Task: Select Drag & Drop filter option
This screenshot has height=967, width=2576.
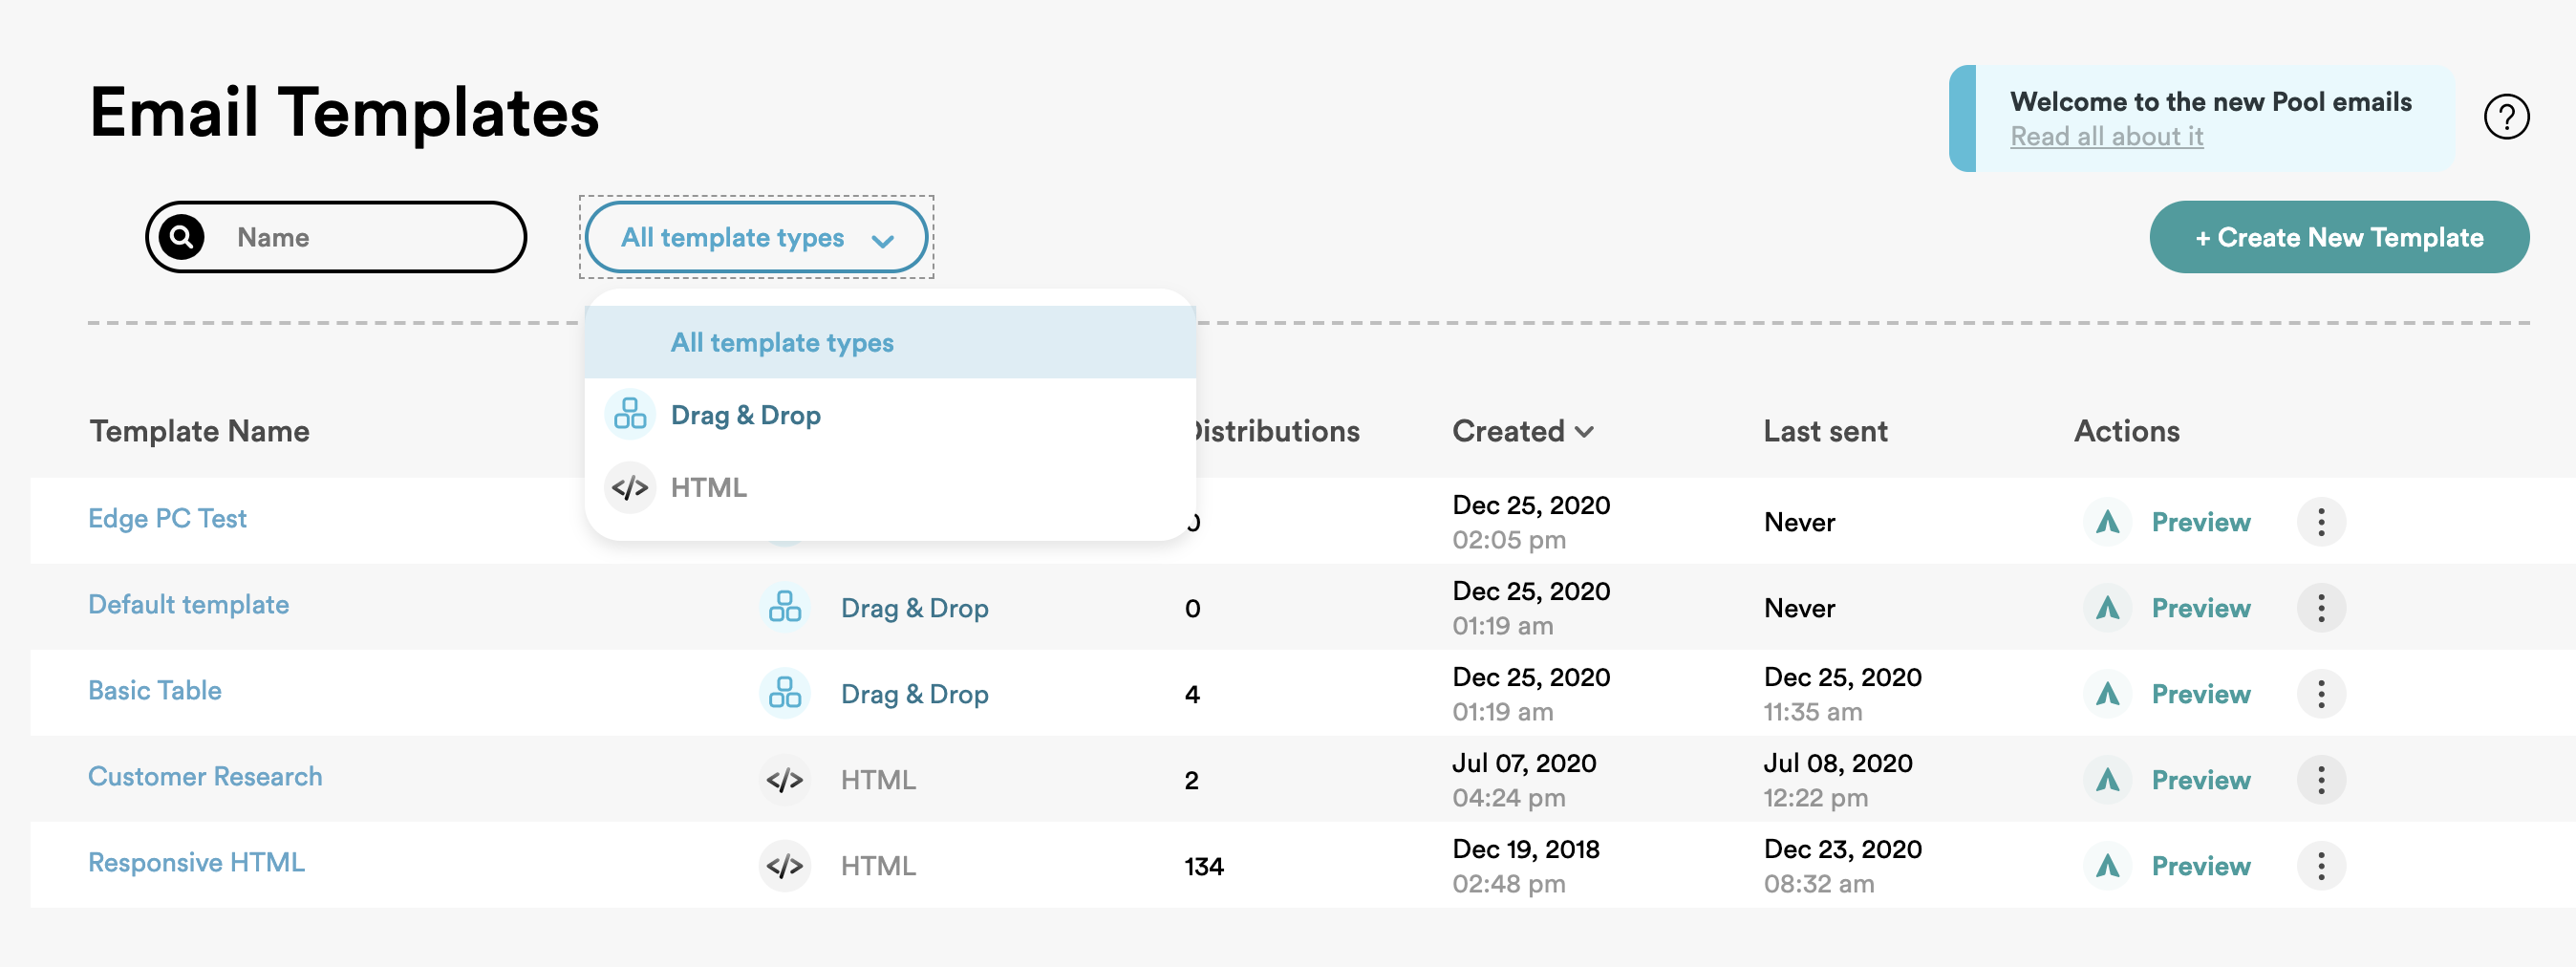Action: [x=745, y=415]
